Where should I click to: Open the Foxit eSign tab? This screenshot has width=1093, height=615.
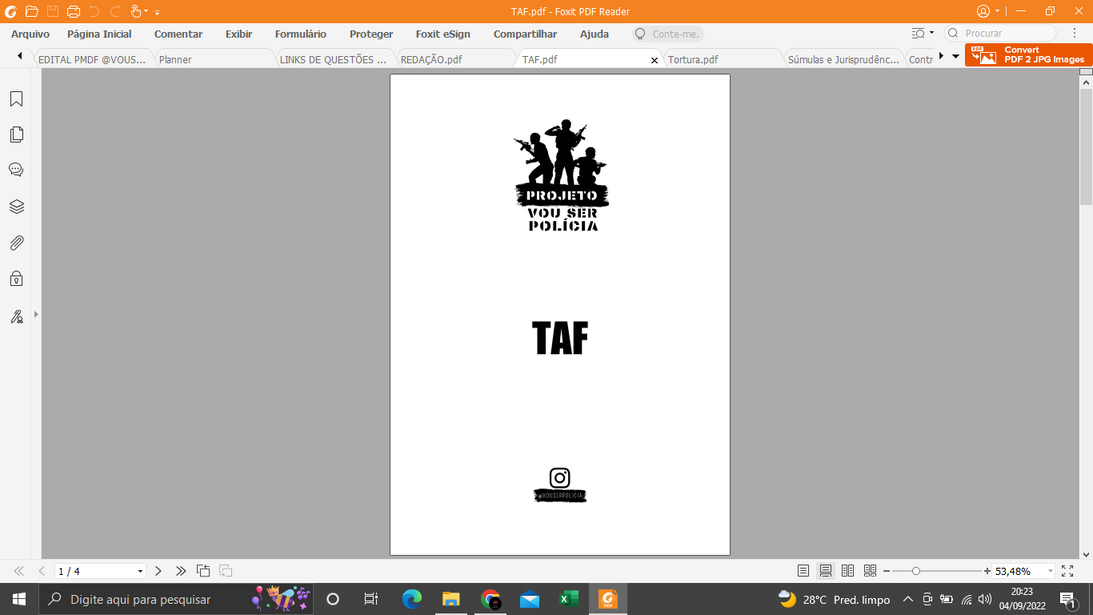coord(443,33)
